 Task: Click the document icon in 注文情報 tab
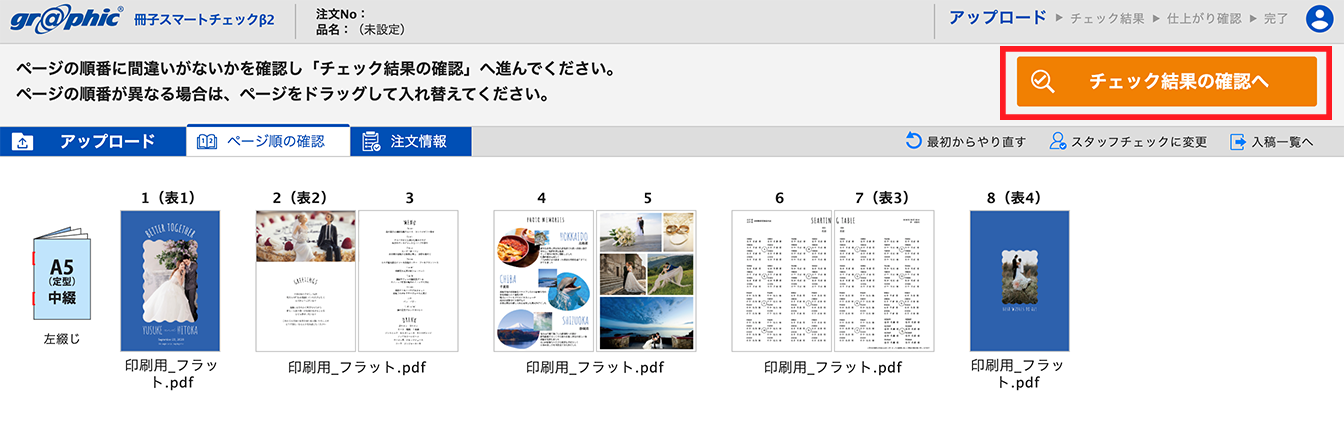point(371,142)
